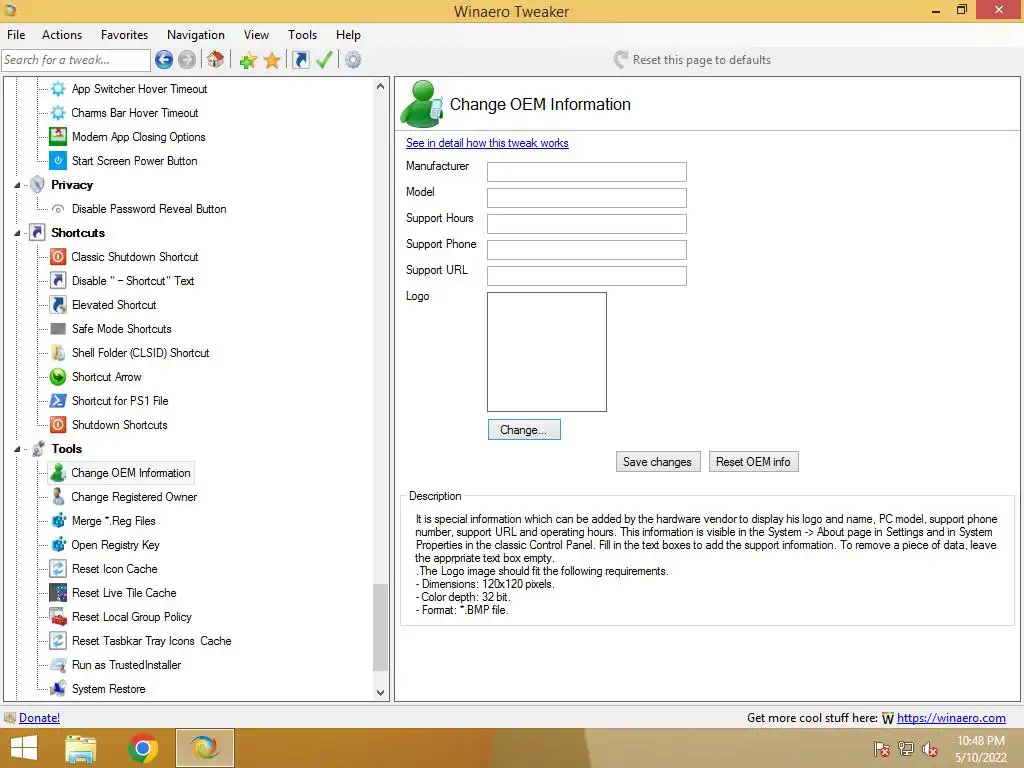Click the Support Phone text field
The height and width of the screenshot is (768, 1024).
tap(586, 250)
